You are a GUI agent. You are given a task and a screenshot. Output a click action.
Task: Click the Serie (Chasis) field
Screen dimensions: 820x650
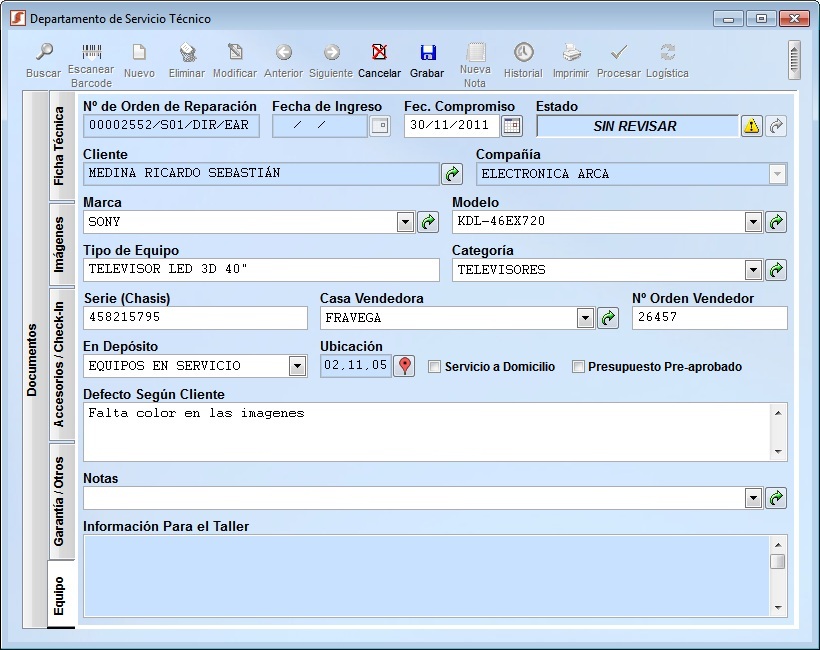195,318
